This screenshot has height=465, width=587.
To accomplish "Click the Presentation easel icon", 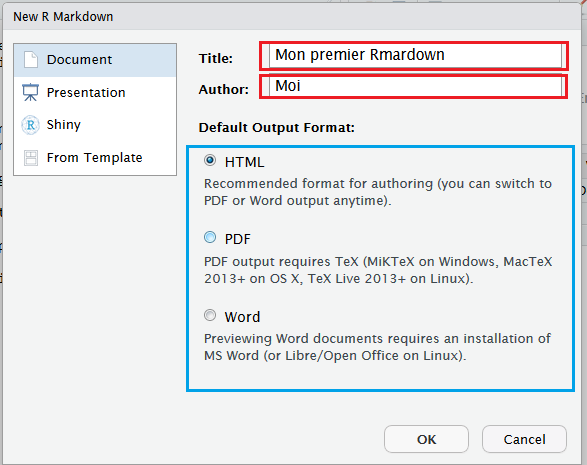I will [x=30, y=92].
